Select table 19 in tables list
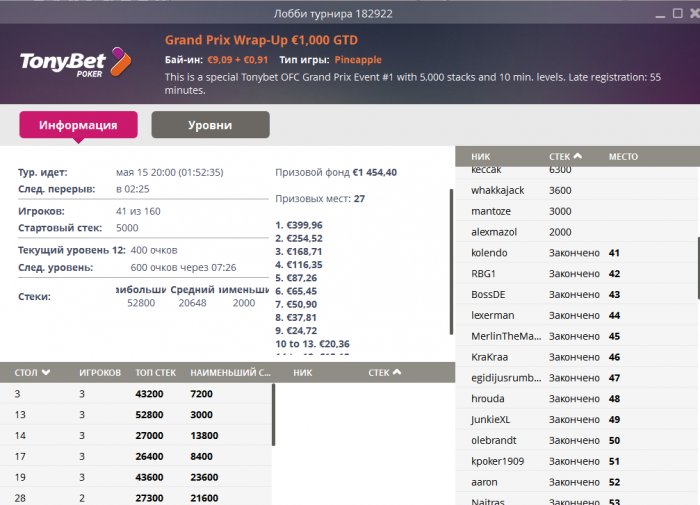Screen dimensions: 700x505 pyautogui.click(x=136, y=477)
